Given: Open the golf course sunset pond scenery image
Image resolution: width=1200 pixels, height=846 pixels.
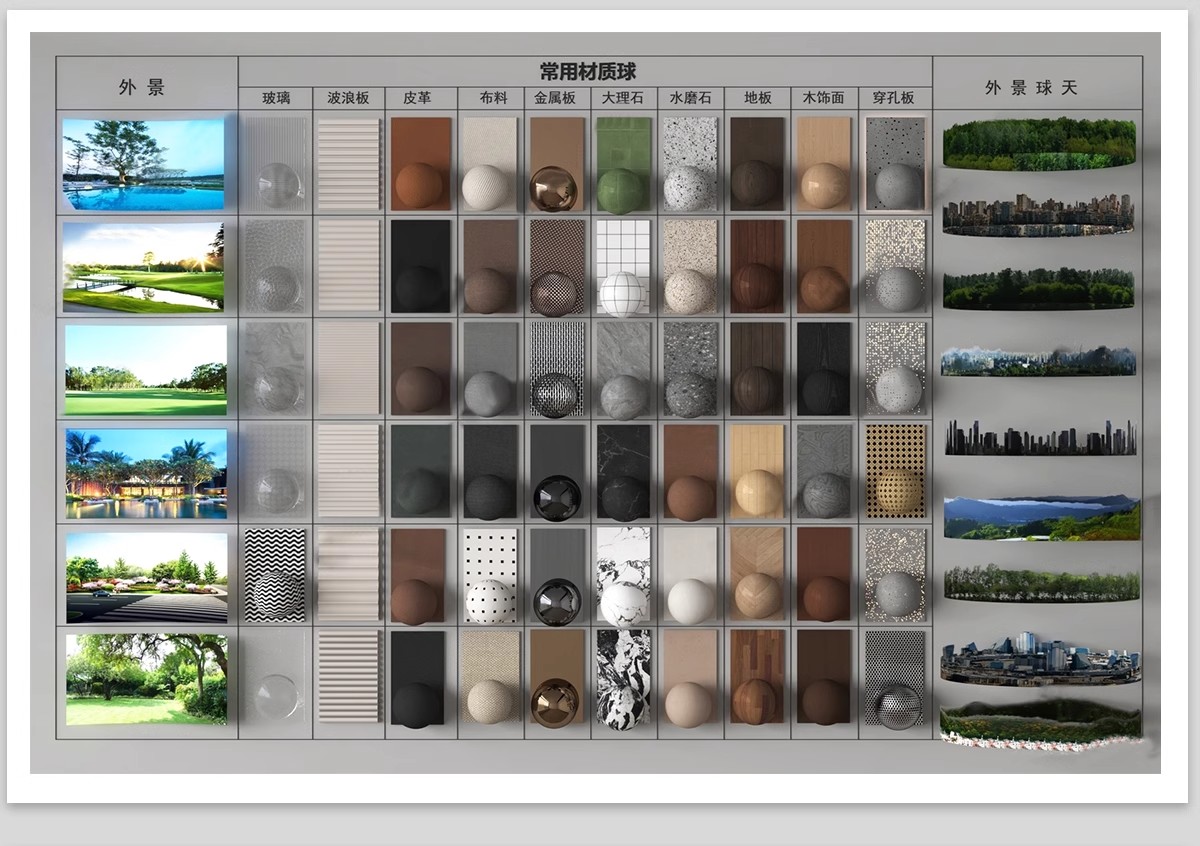Looking at the screenshot, I should [x=144, y=267].
